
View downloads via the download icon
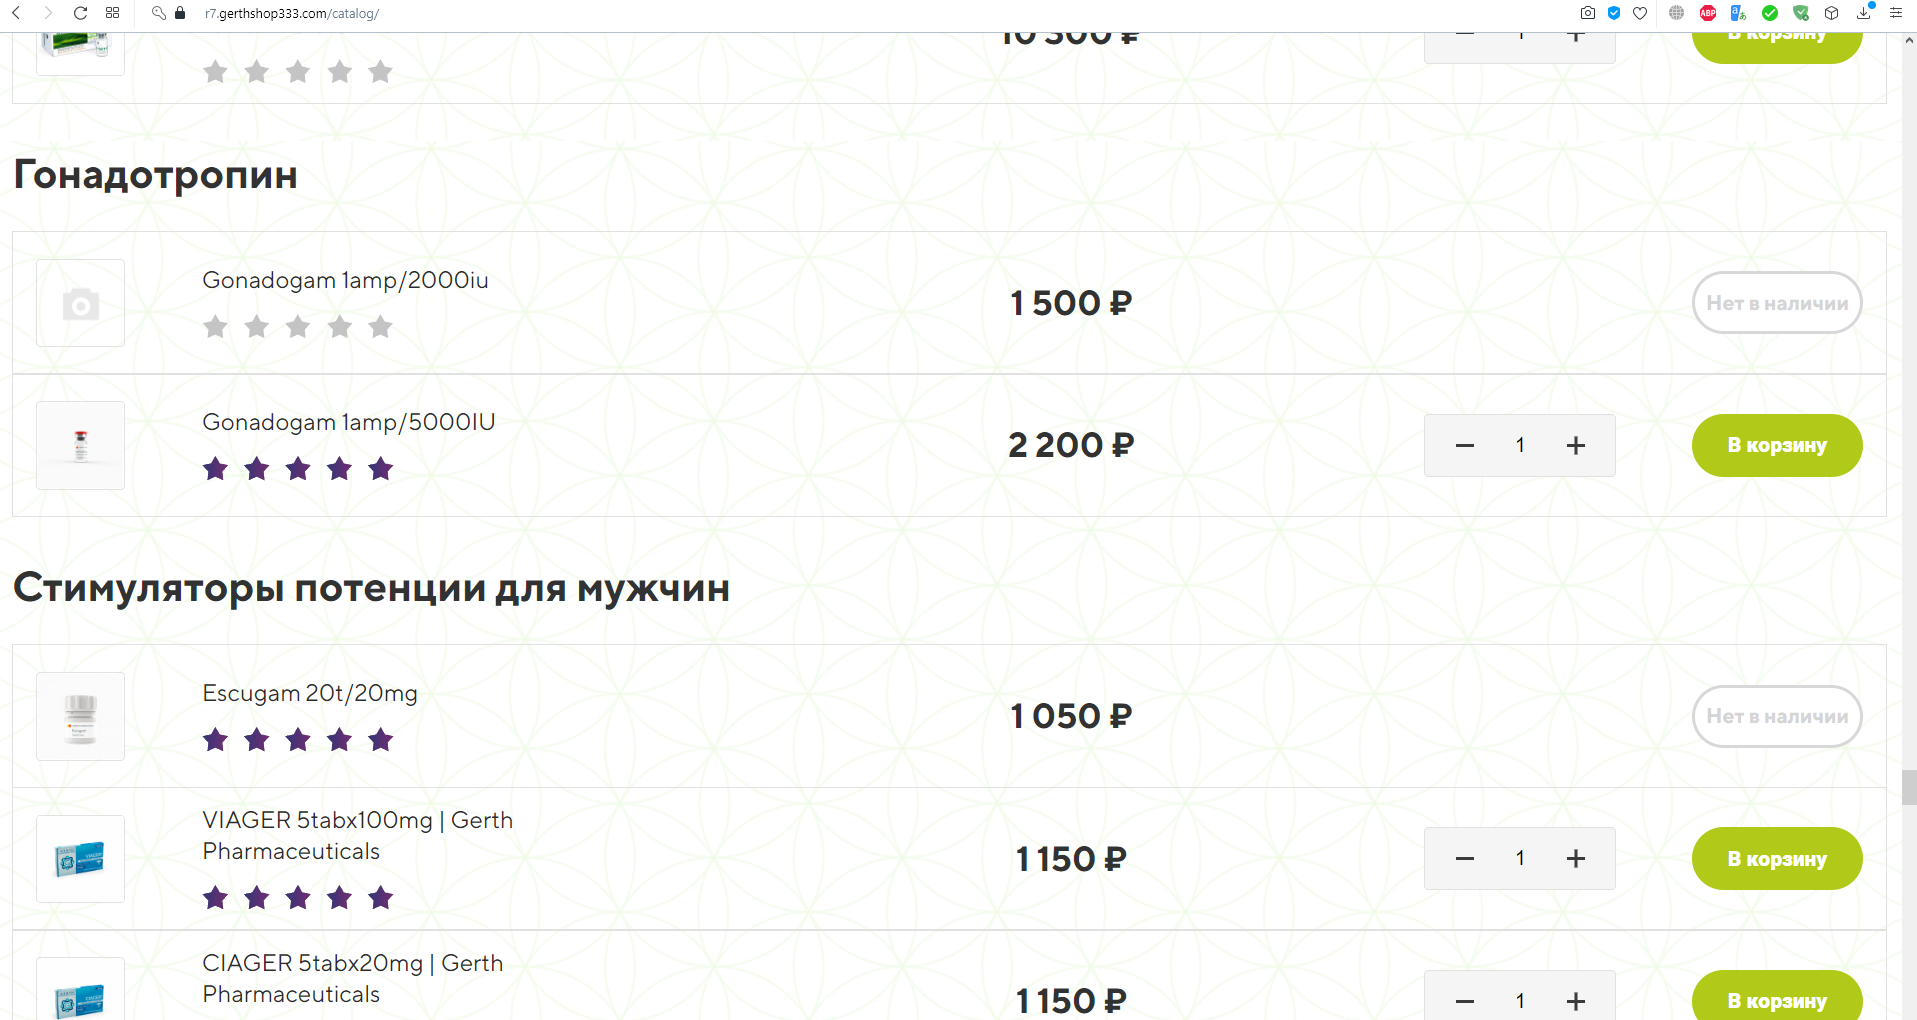[x=1863, y=14]
